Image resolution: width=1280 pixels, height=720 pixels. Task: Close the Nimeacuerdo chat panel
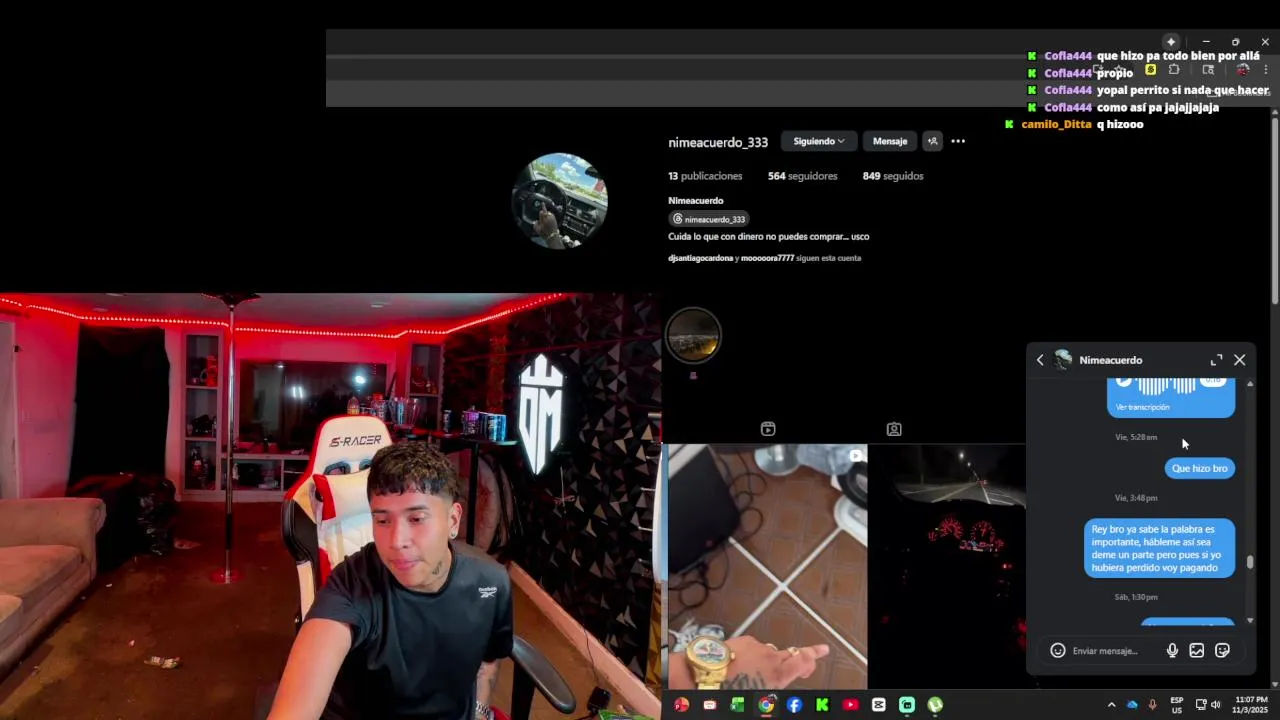tap(1240, 360)
